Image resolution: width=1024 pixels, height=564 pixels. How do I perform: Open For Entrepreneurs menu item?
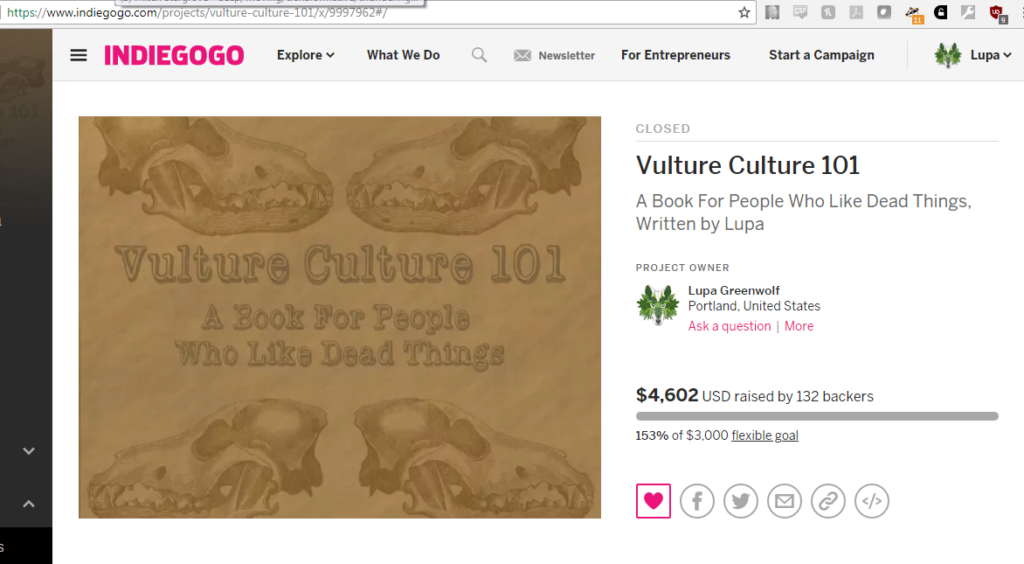[675, 55]
